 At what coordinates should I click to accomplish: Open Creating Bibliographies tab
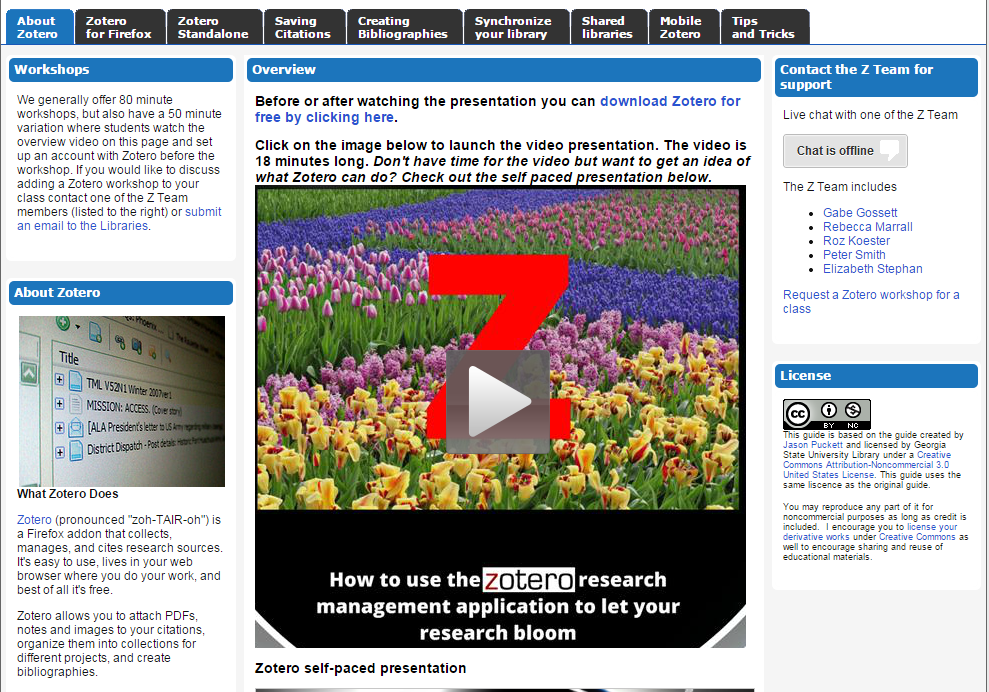tap(404, 27)
